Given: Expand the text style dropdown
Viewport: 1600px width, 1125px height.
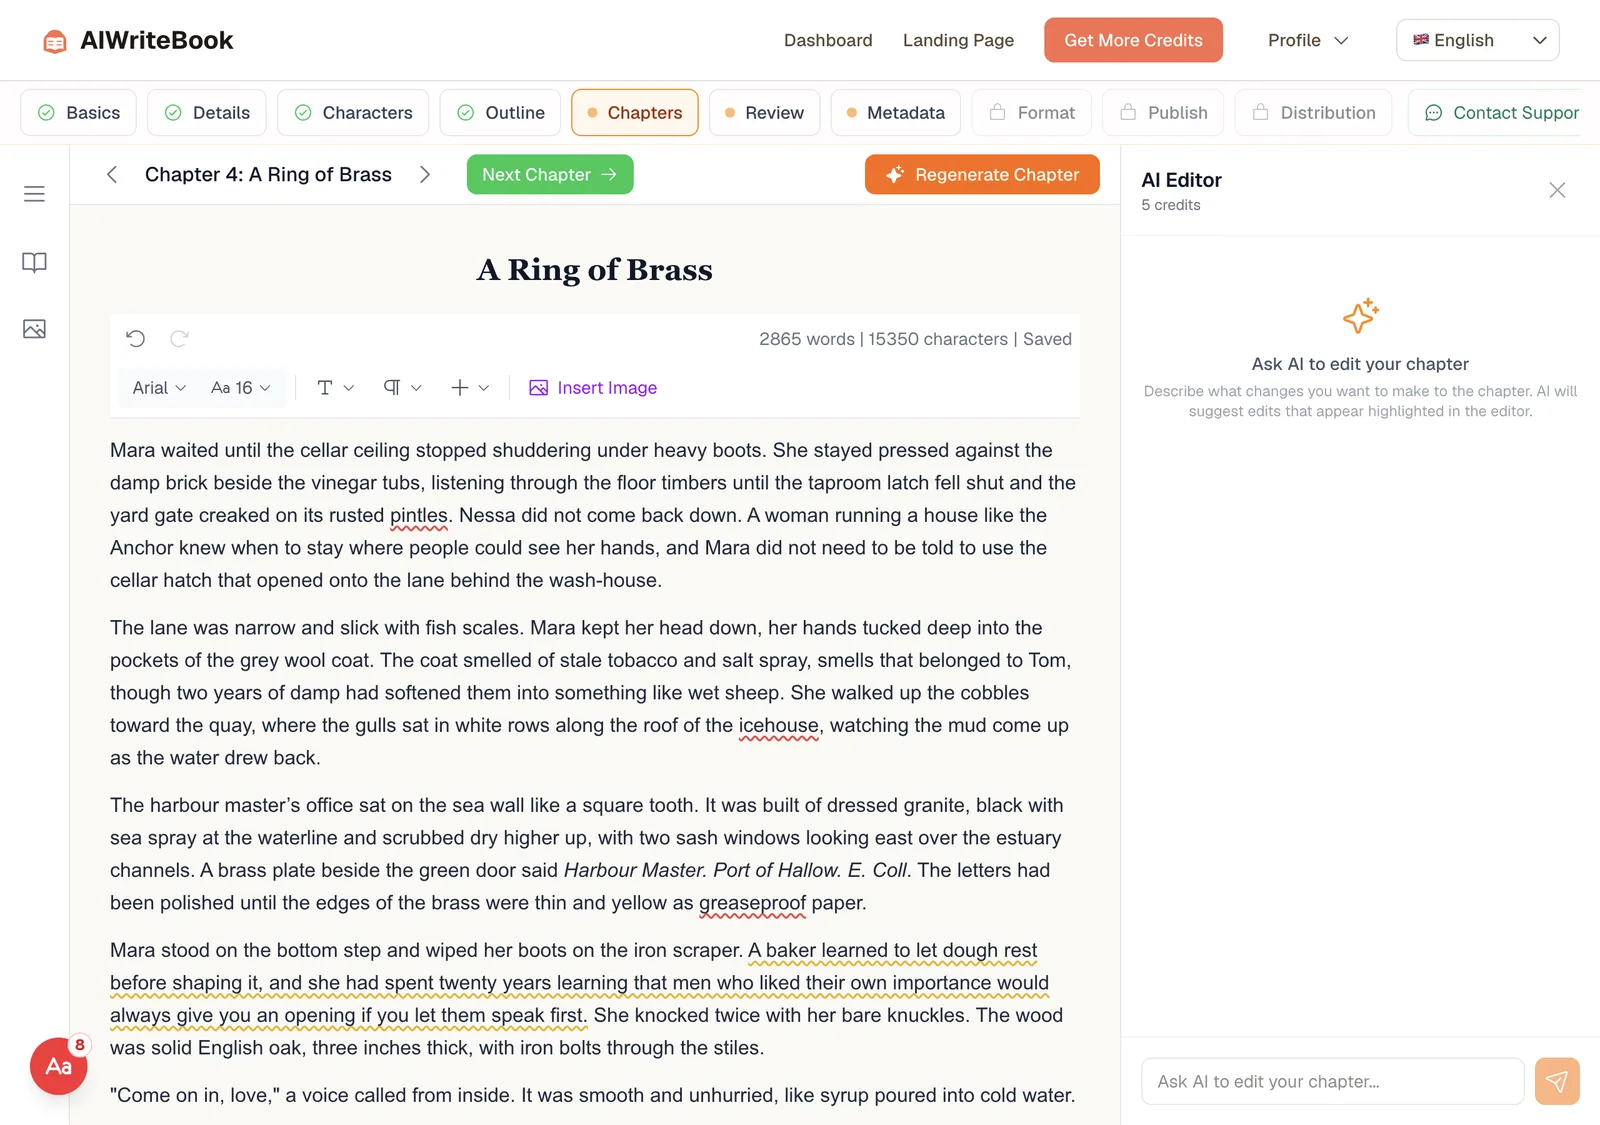Looking at the screenshot, I should click(x=335, y=388).
